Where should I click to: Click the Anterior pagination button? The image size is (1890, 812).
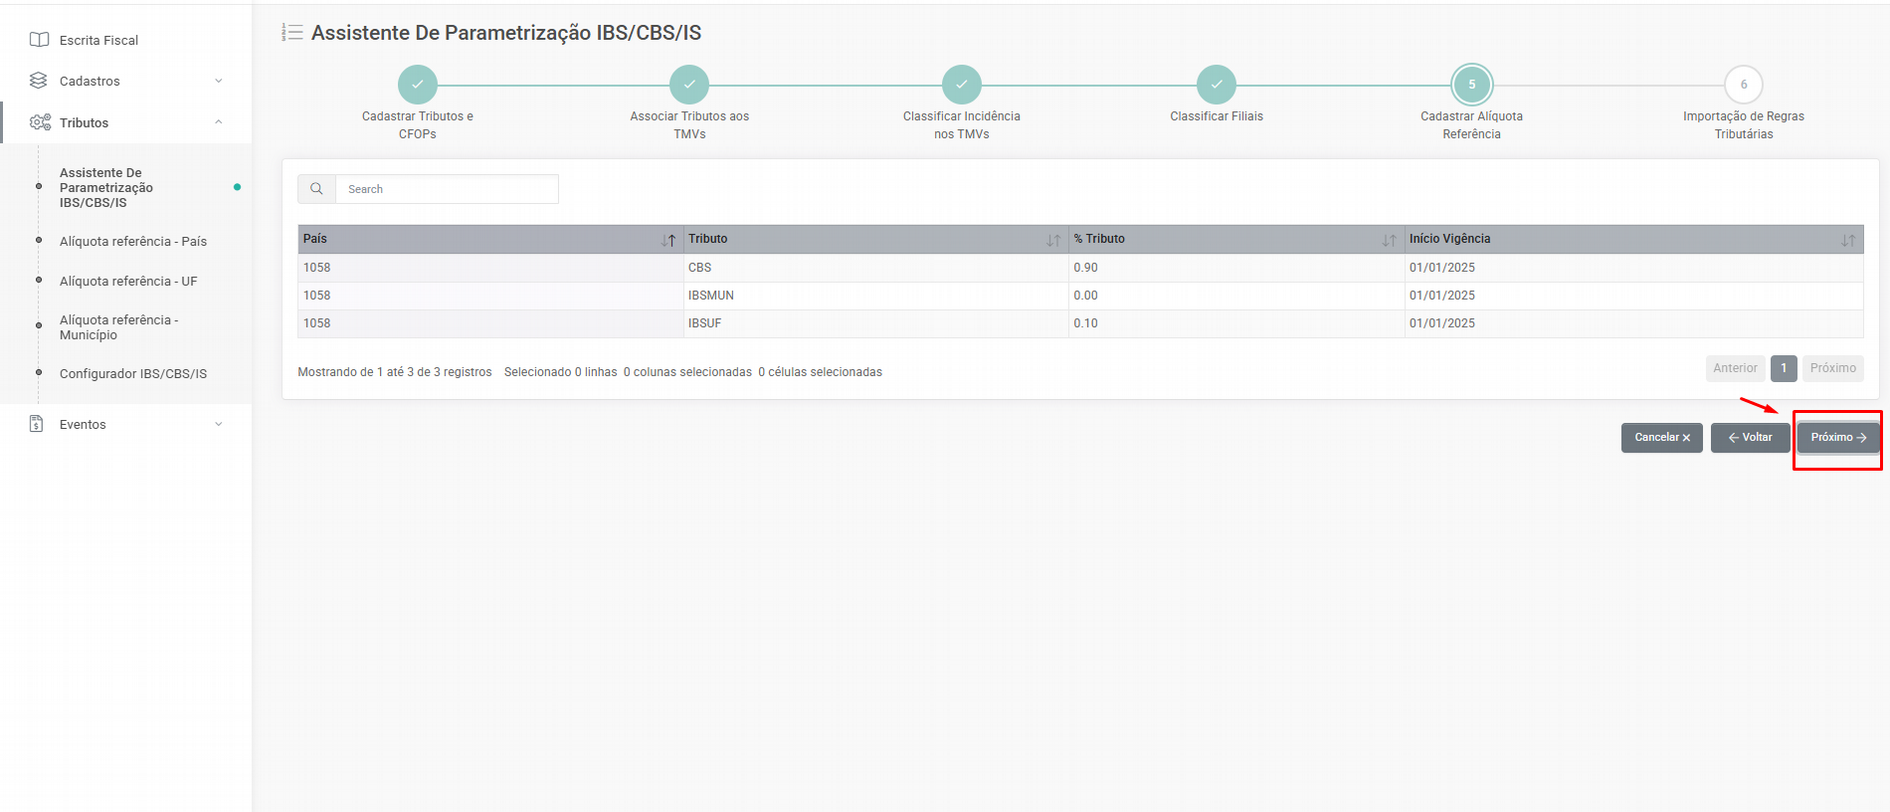click(x=1735, y=368)
